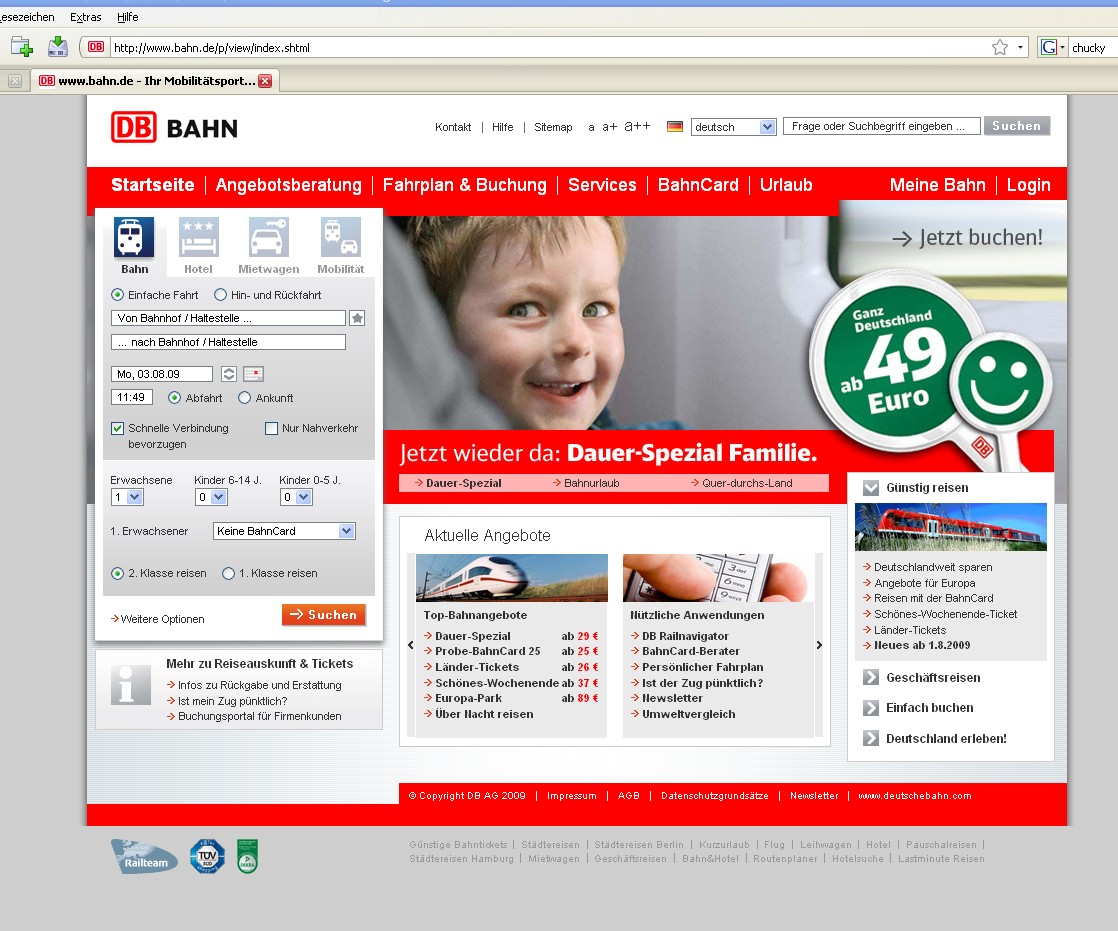Screen dimensions: 1118x931
Task: Open the Meine Bahn link
Action: (x=938, y=185)
